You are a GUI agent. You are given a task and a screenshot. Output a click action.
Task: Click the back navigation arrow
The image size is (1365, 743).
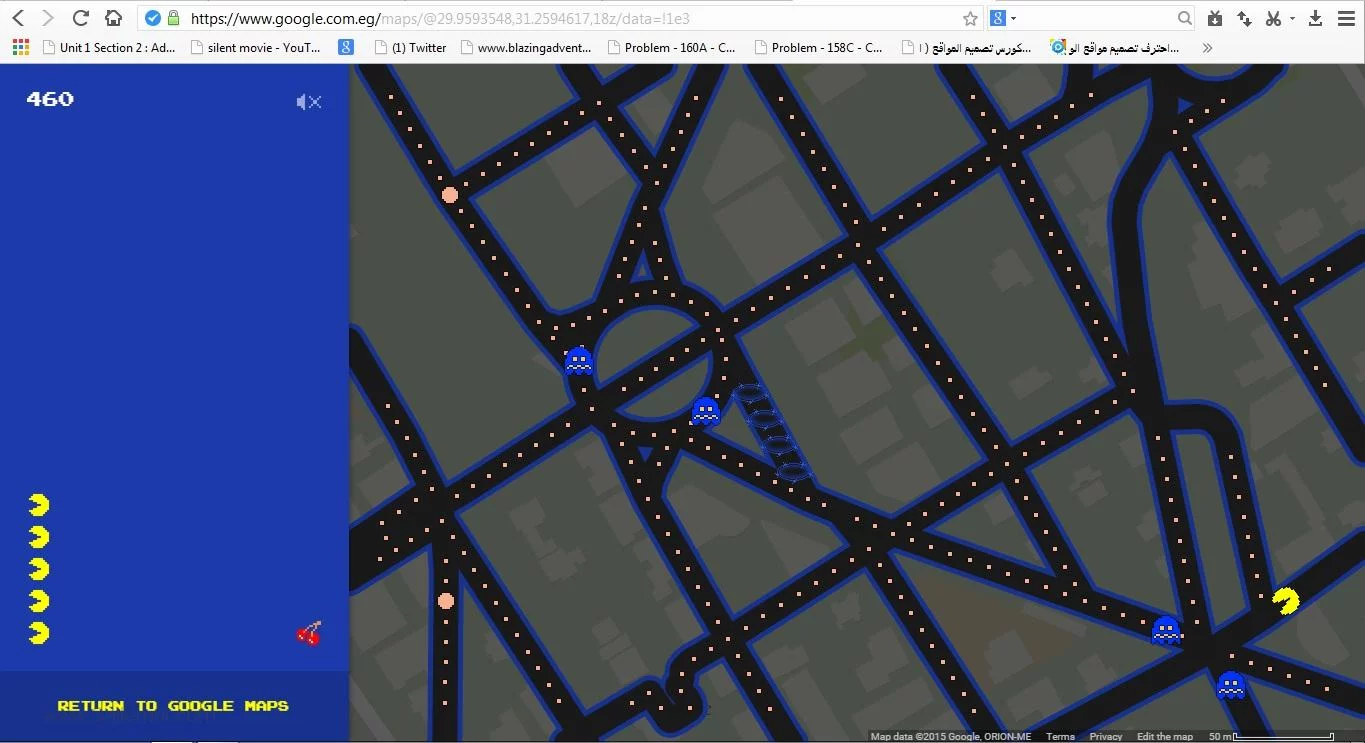click(x=18, y=18)
